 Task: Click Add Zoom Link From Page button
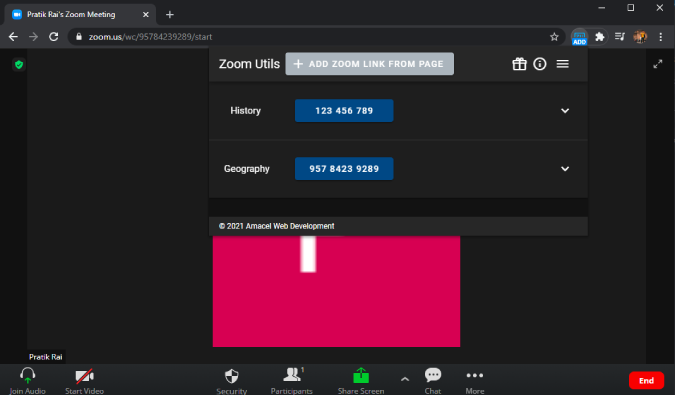click(x=369, y=64)
